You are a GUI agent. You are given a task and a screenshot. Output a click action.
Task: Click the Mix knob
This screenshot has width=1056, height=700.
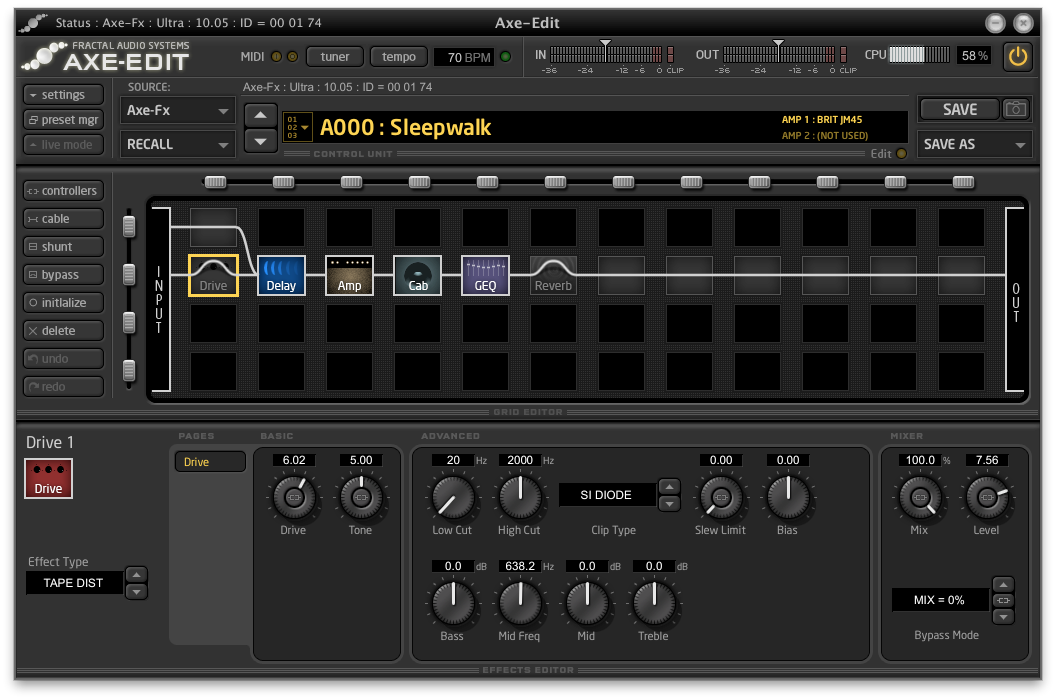pyautogui.click(x=920, y=497)
